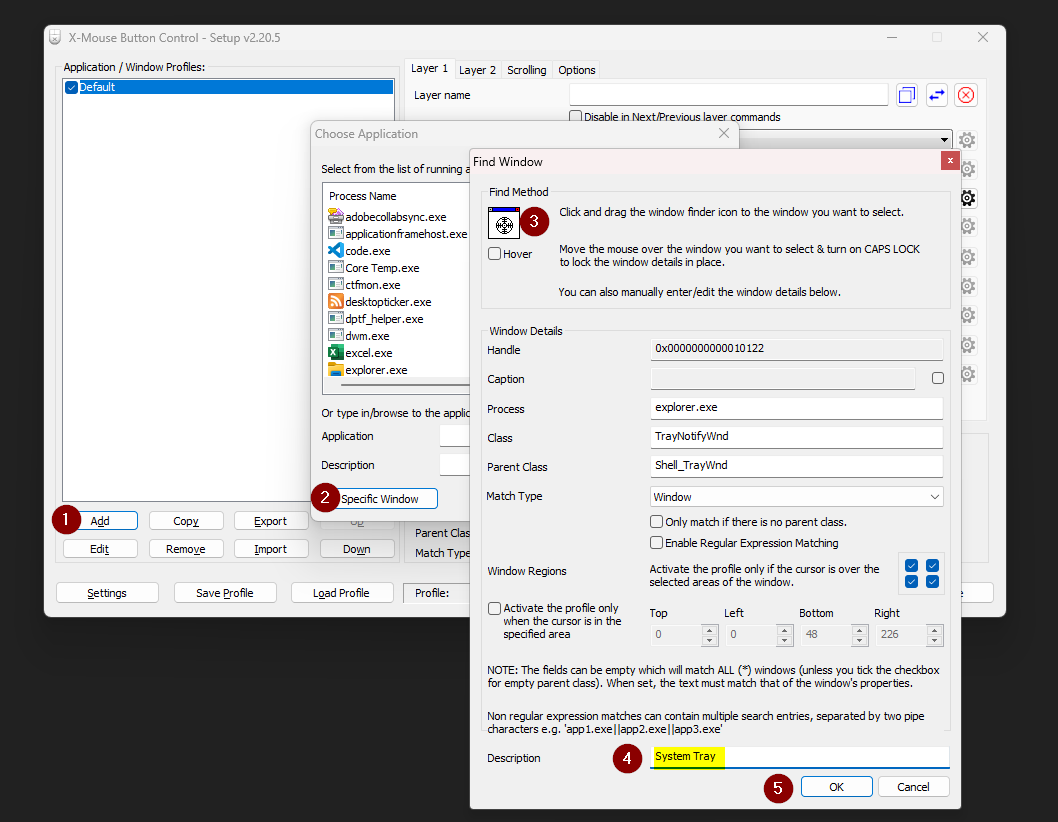
Task: Open the Options tab
Action: click(x=576, y=70)
